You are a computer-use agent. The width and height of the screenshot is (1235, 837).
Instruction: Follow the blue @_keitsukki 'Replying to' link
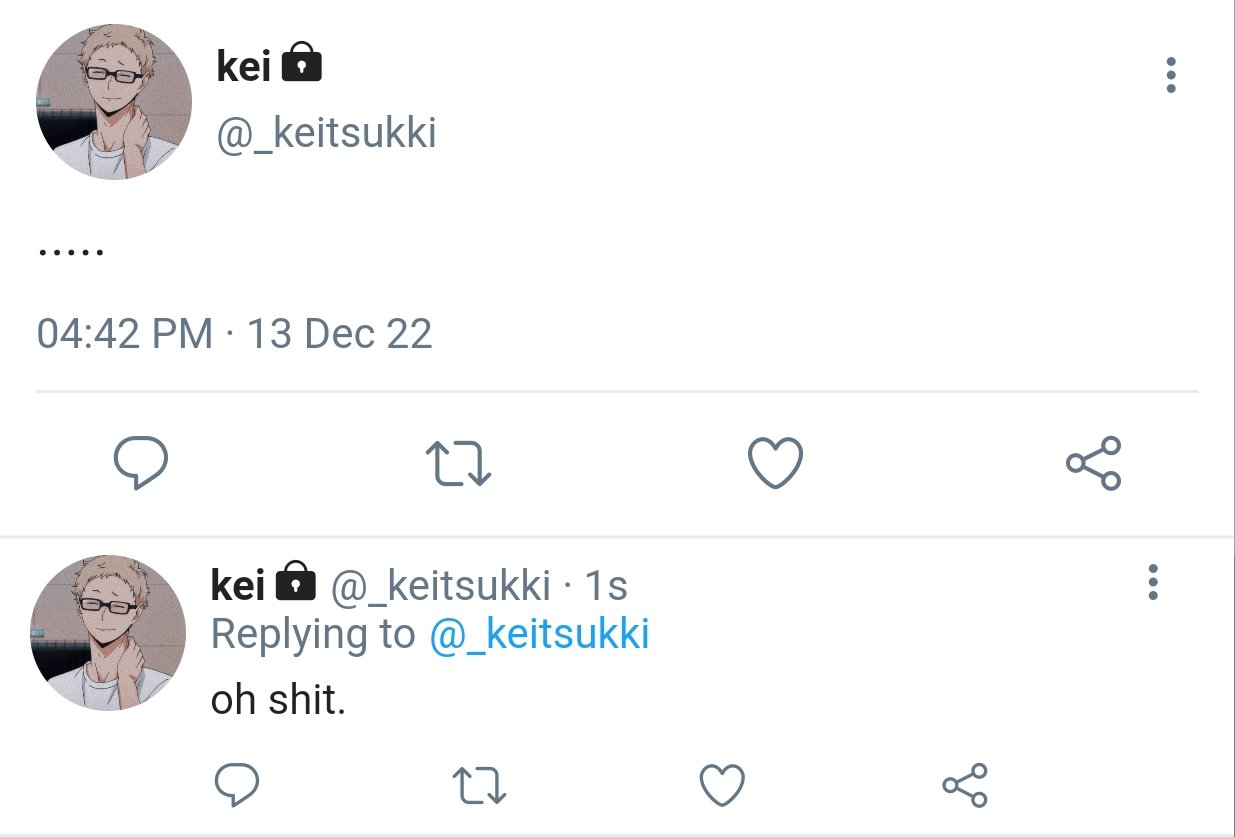click(x=539, y=634)
